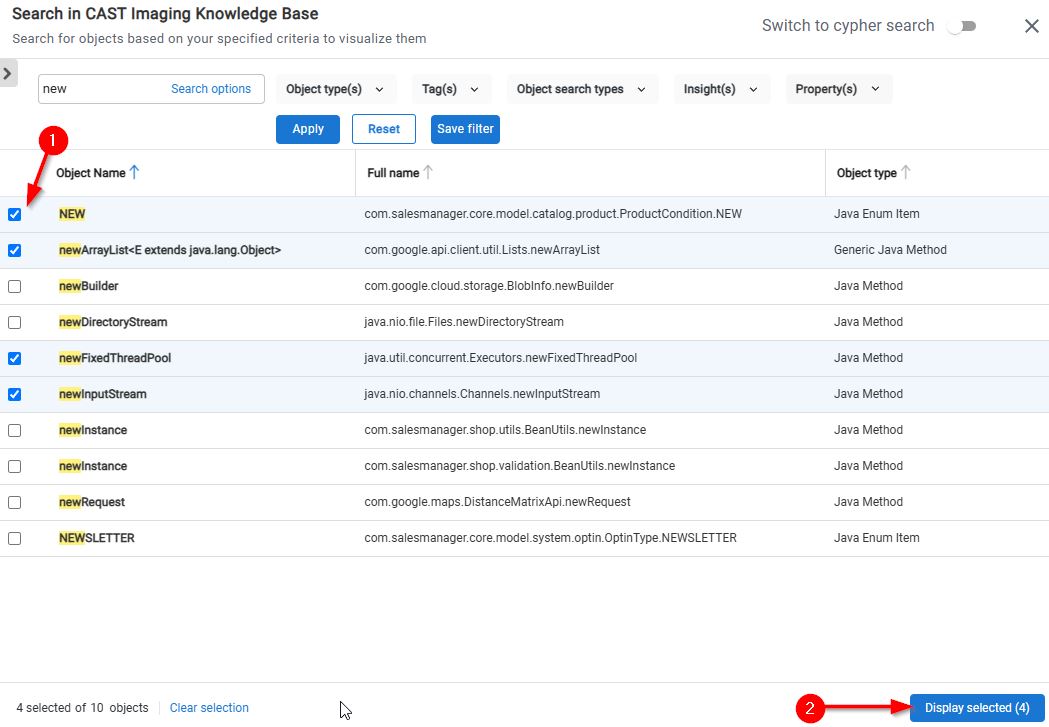Click the Reset button
Screen dimensions: 1049x727
pos(384,129)
